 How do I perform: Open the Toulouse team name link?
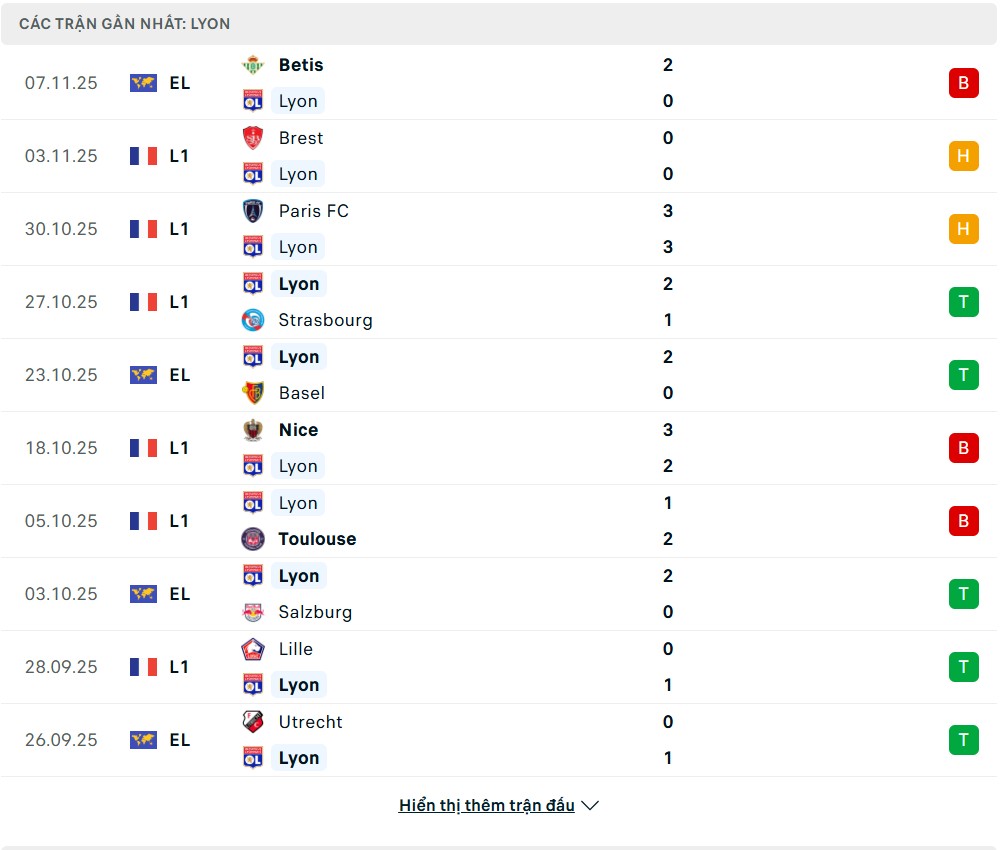[x=317, y=539]
